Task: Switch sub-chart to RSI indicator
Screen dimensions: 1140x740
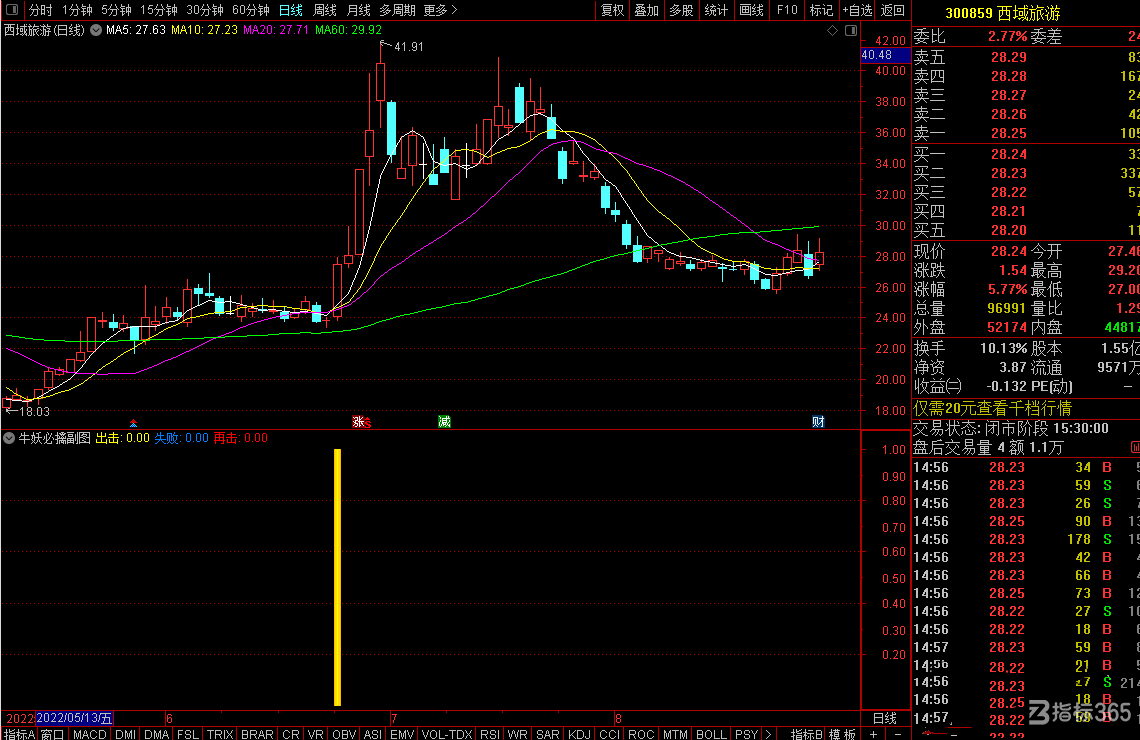Action: coord(490,734)
